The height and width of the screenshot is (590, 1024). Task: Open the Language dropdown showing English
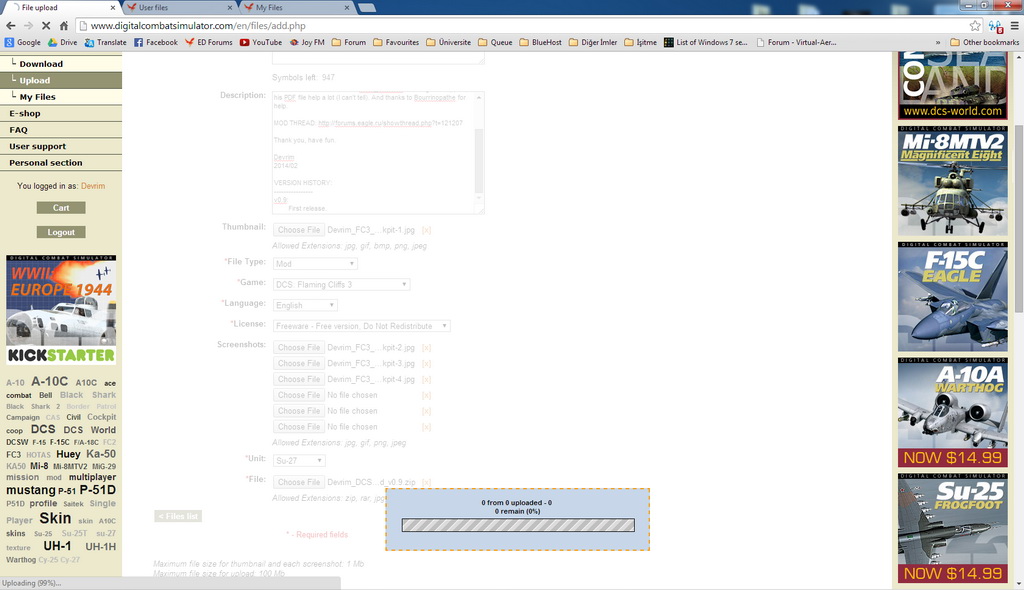pyautogui.click(x=305, y=305)
